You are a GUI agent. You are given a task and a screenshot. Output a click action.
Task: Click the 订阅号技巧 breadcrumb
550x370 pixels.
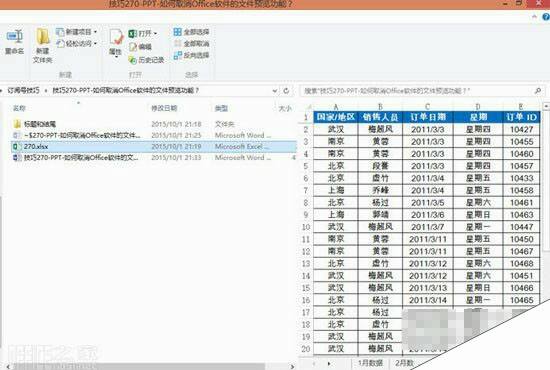click(x=23, y=90)
